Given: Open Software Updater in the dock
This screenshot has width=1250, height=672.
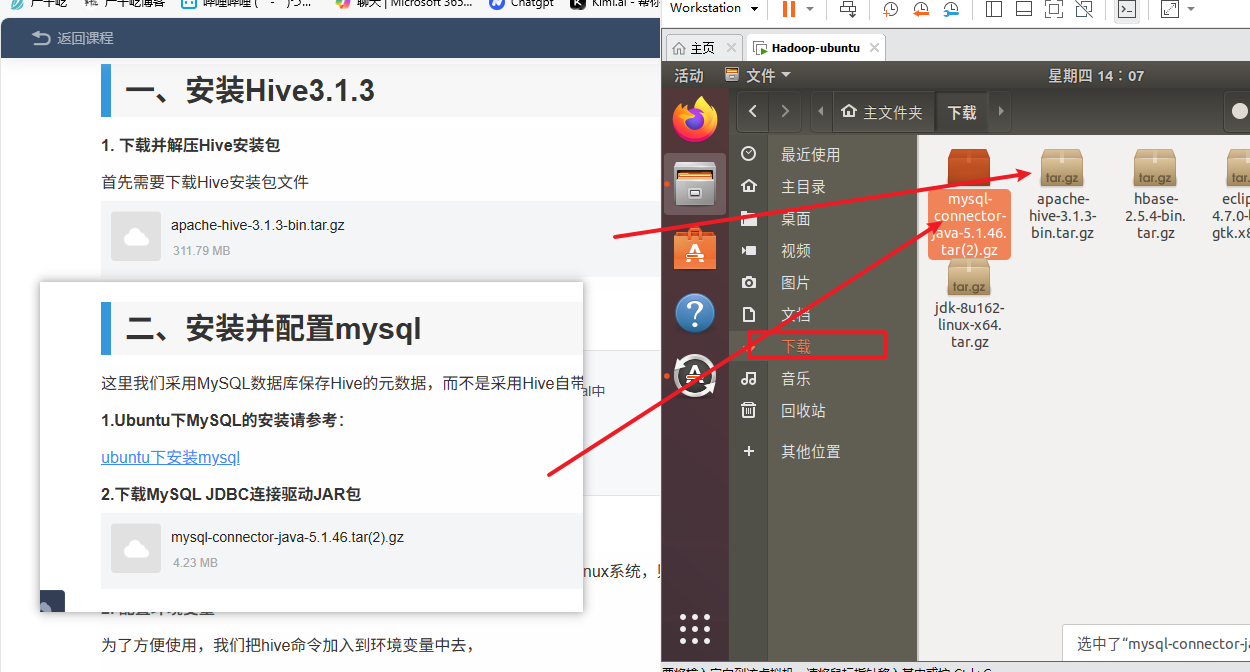Looking at the screenshot, I should (695, 376).
